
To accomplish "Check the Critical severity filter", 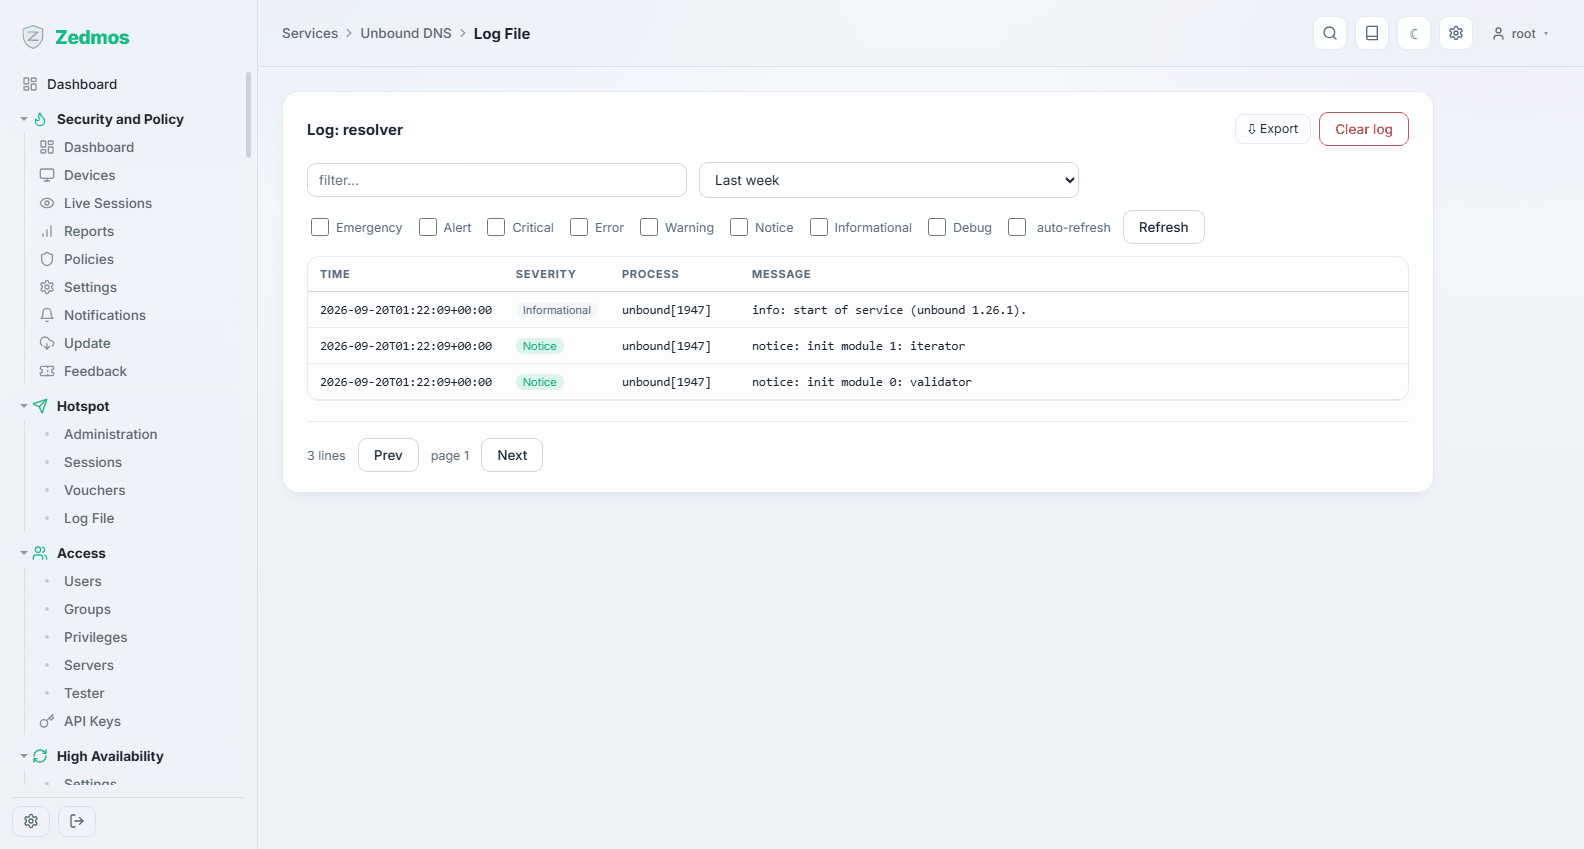I will [496, 227].
